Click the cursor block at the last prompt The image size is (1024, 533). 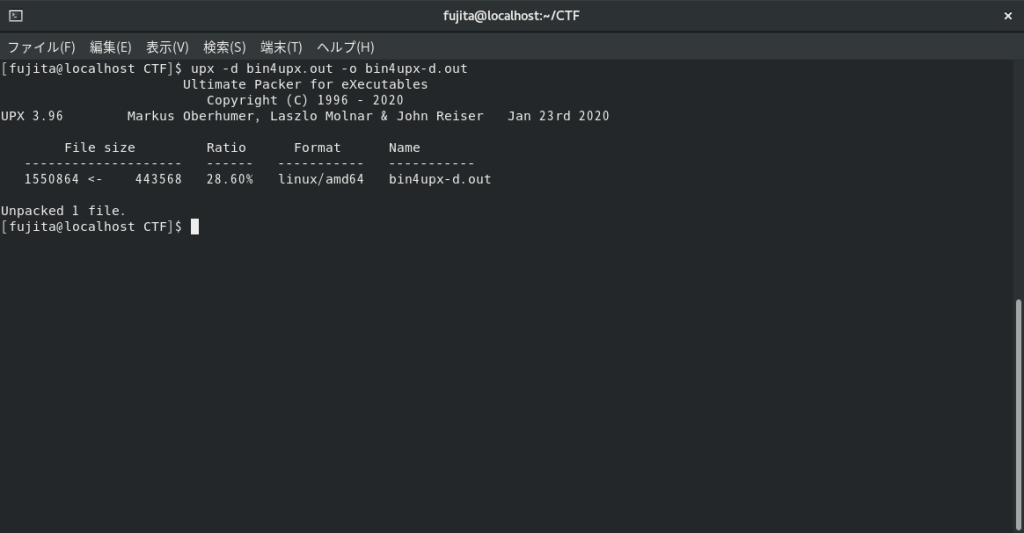click(x=195, y=227)
